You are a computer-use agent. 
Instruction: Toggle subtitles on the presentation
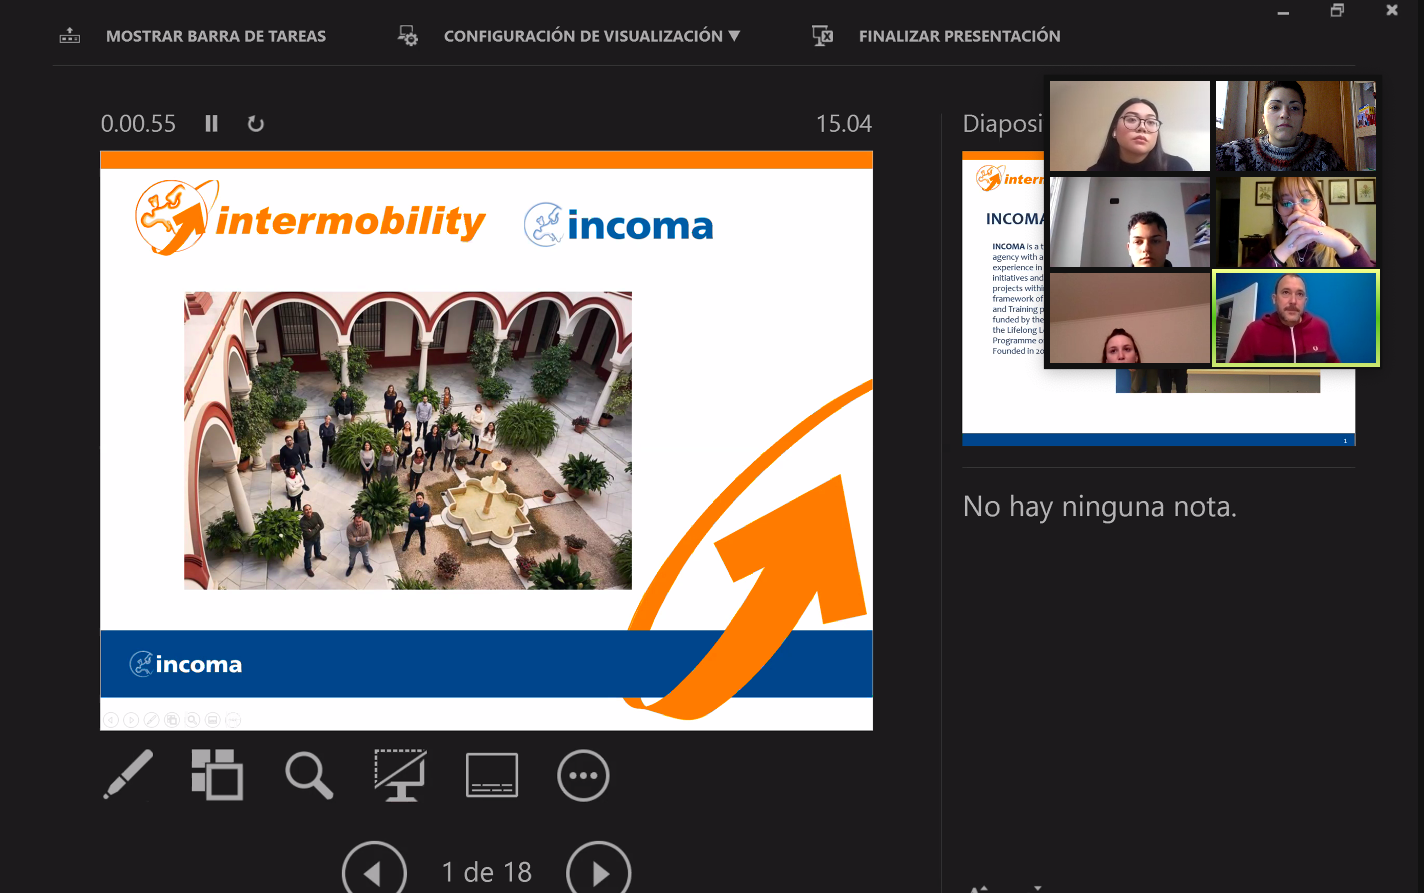tap(492, 775)
